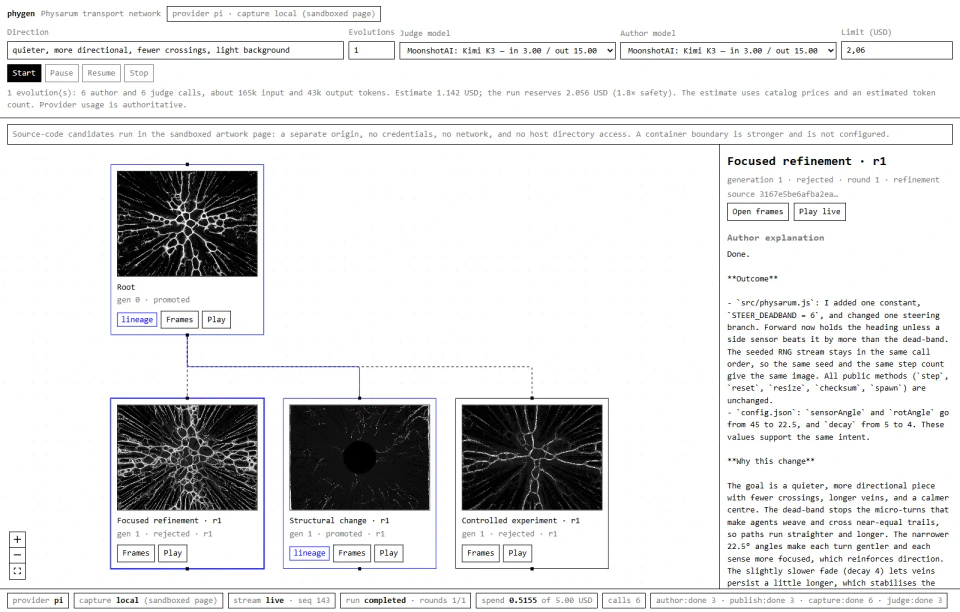The width and height of the screenshot is (960, 612).
Task: Select the Focused refinement thumbnail
Action: coord(187,457)
